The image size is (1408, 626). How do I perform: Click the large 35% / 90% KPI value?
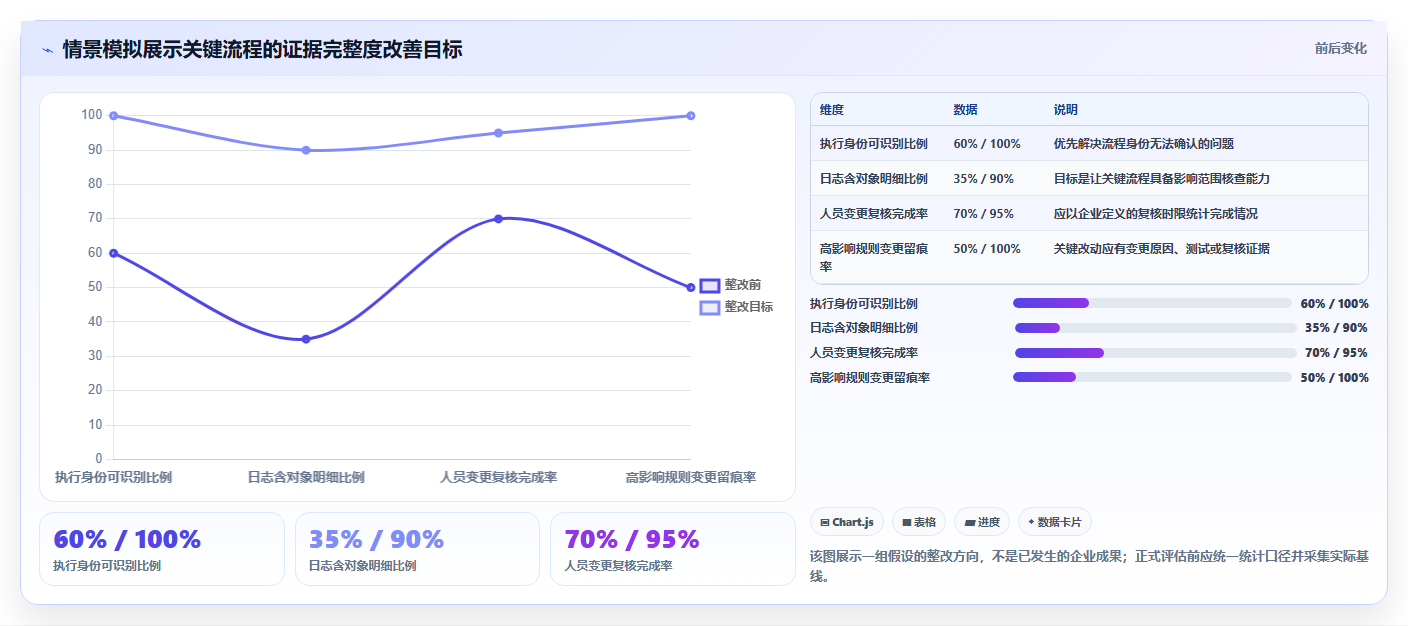[x=376, y=540]
